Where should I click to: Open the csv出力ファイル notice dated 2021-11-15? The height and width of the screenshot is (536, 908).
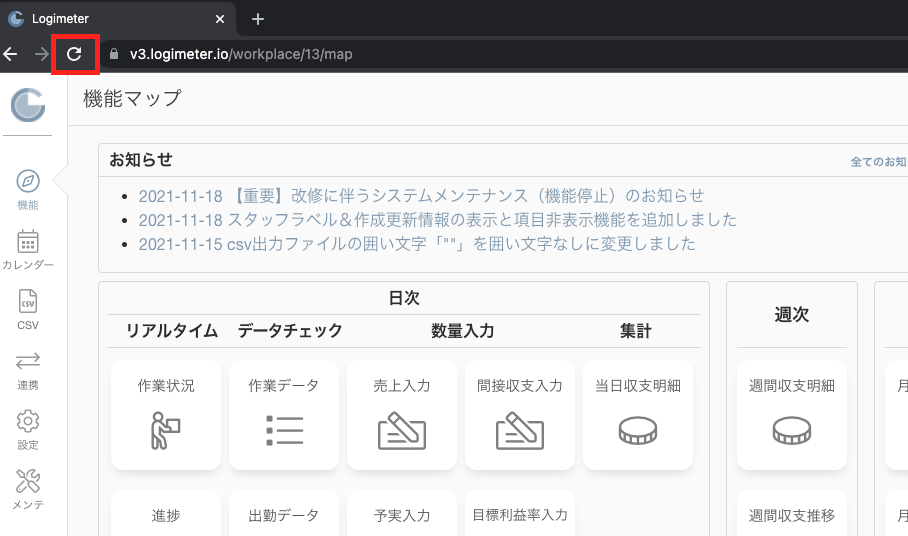pos(417,244)
